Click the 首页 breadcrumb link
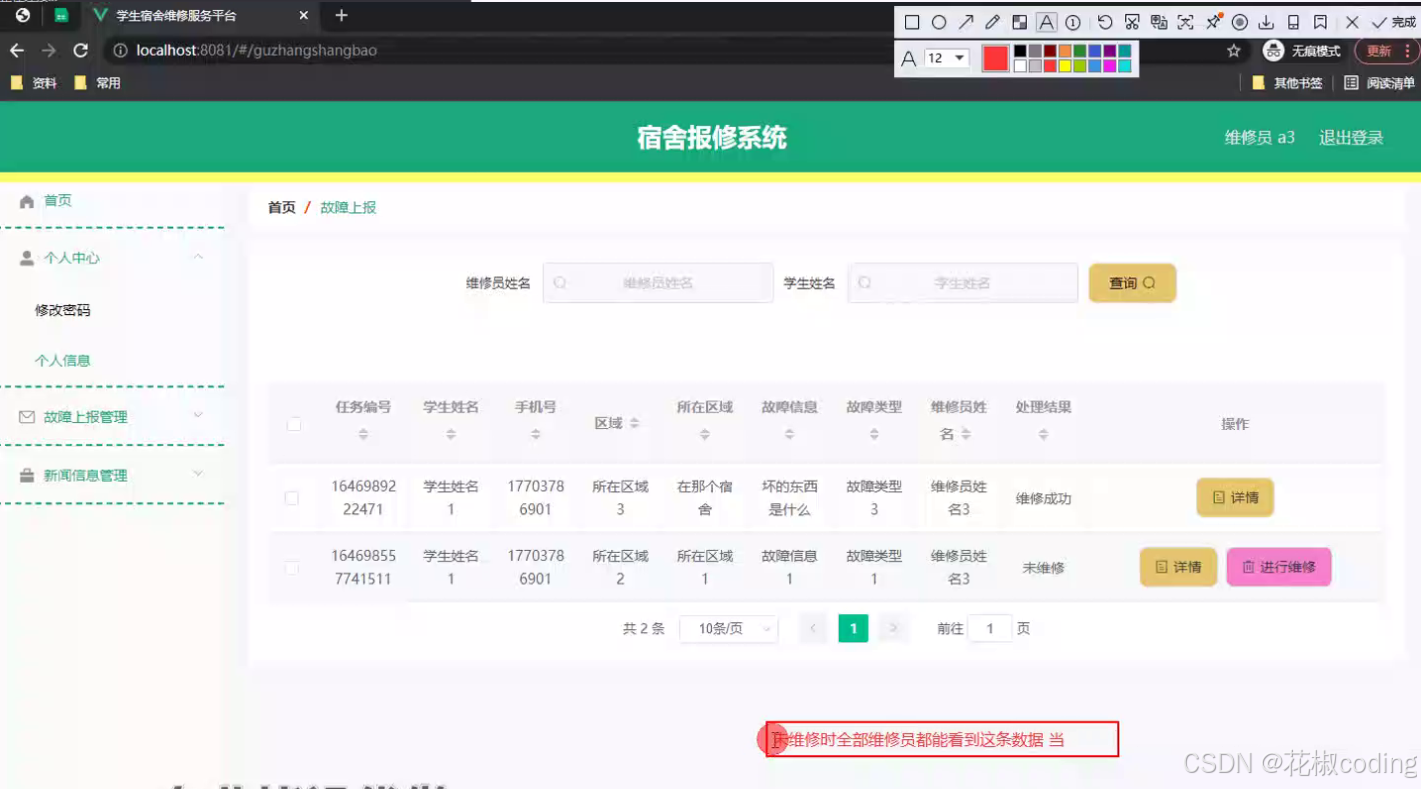 click(x=282, y=207)
